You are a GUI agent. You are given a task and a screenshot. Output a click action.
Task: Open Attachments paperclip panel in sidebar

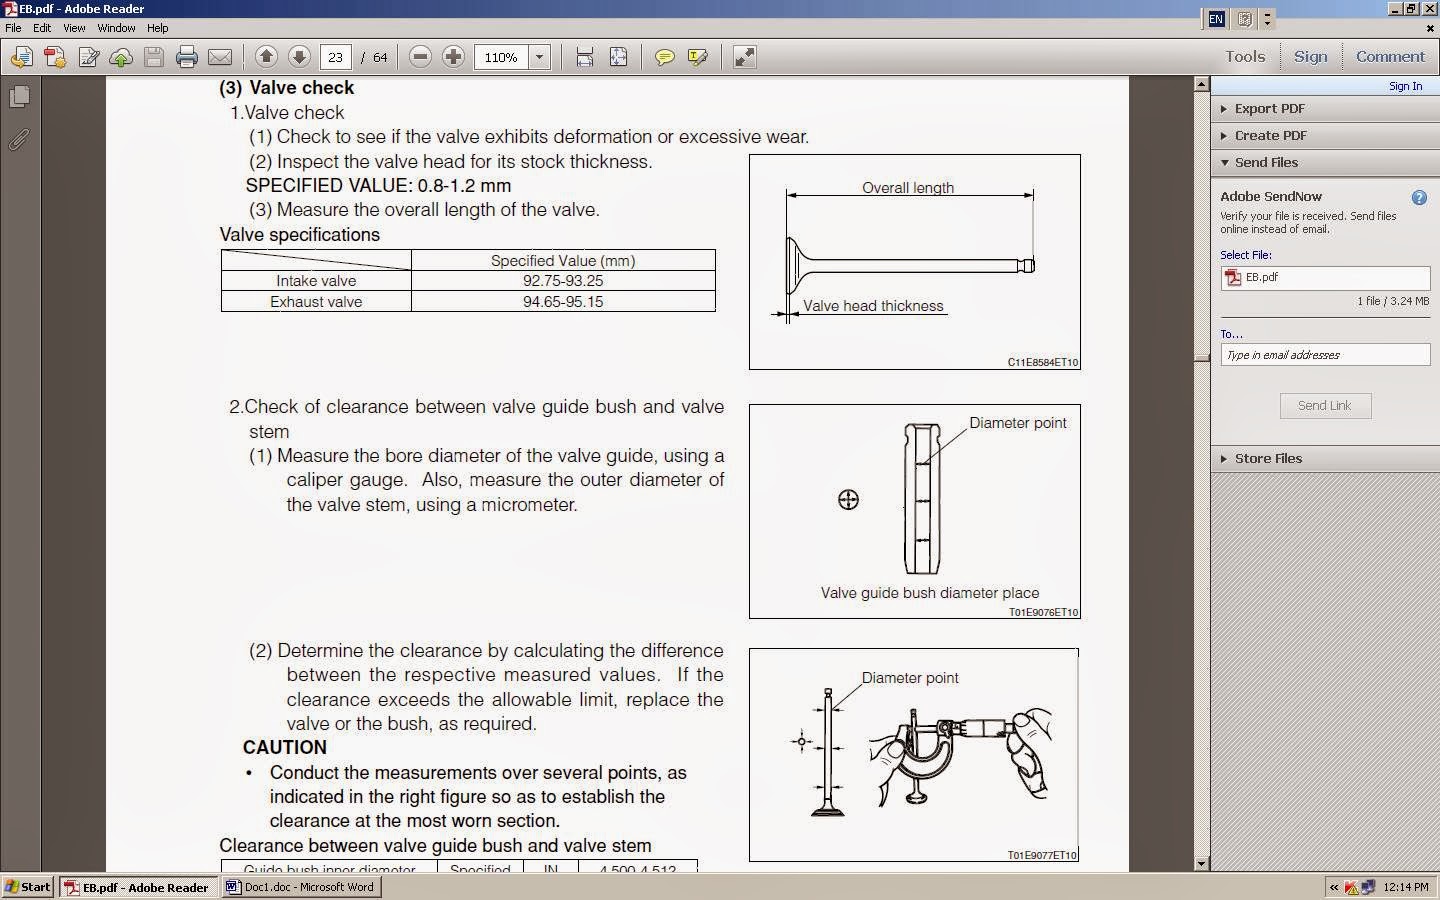tap(19, 139)
